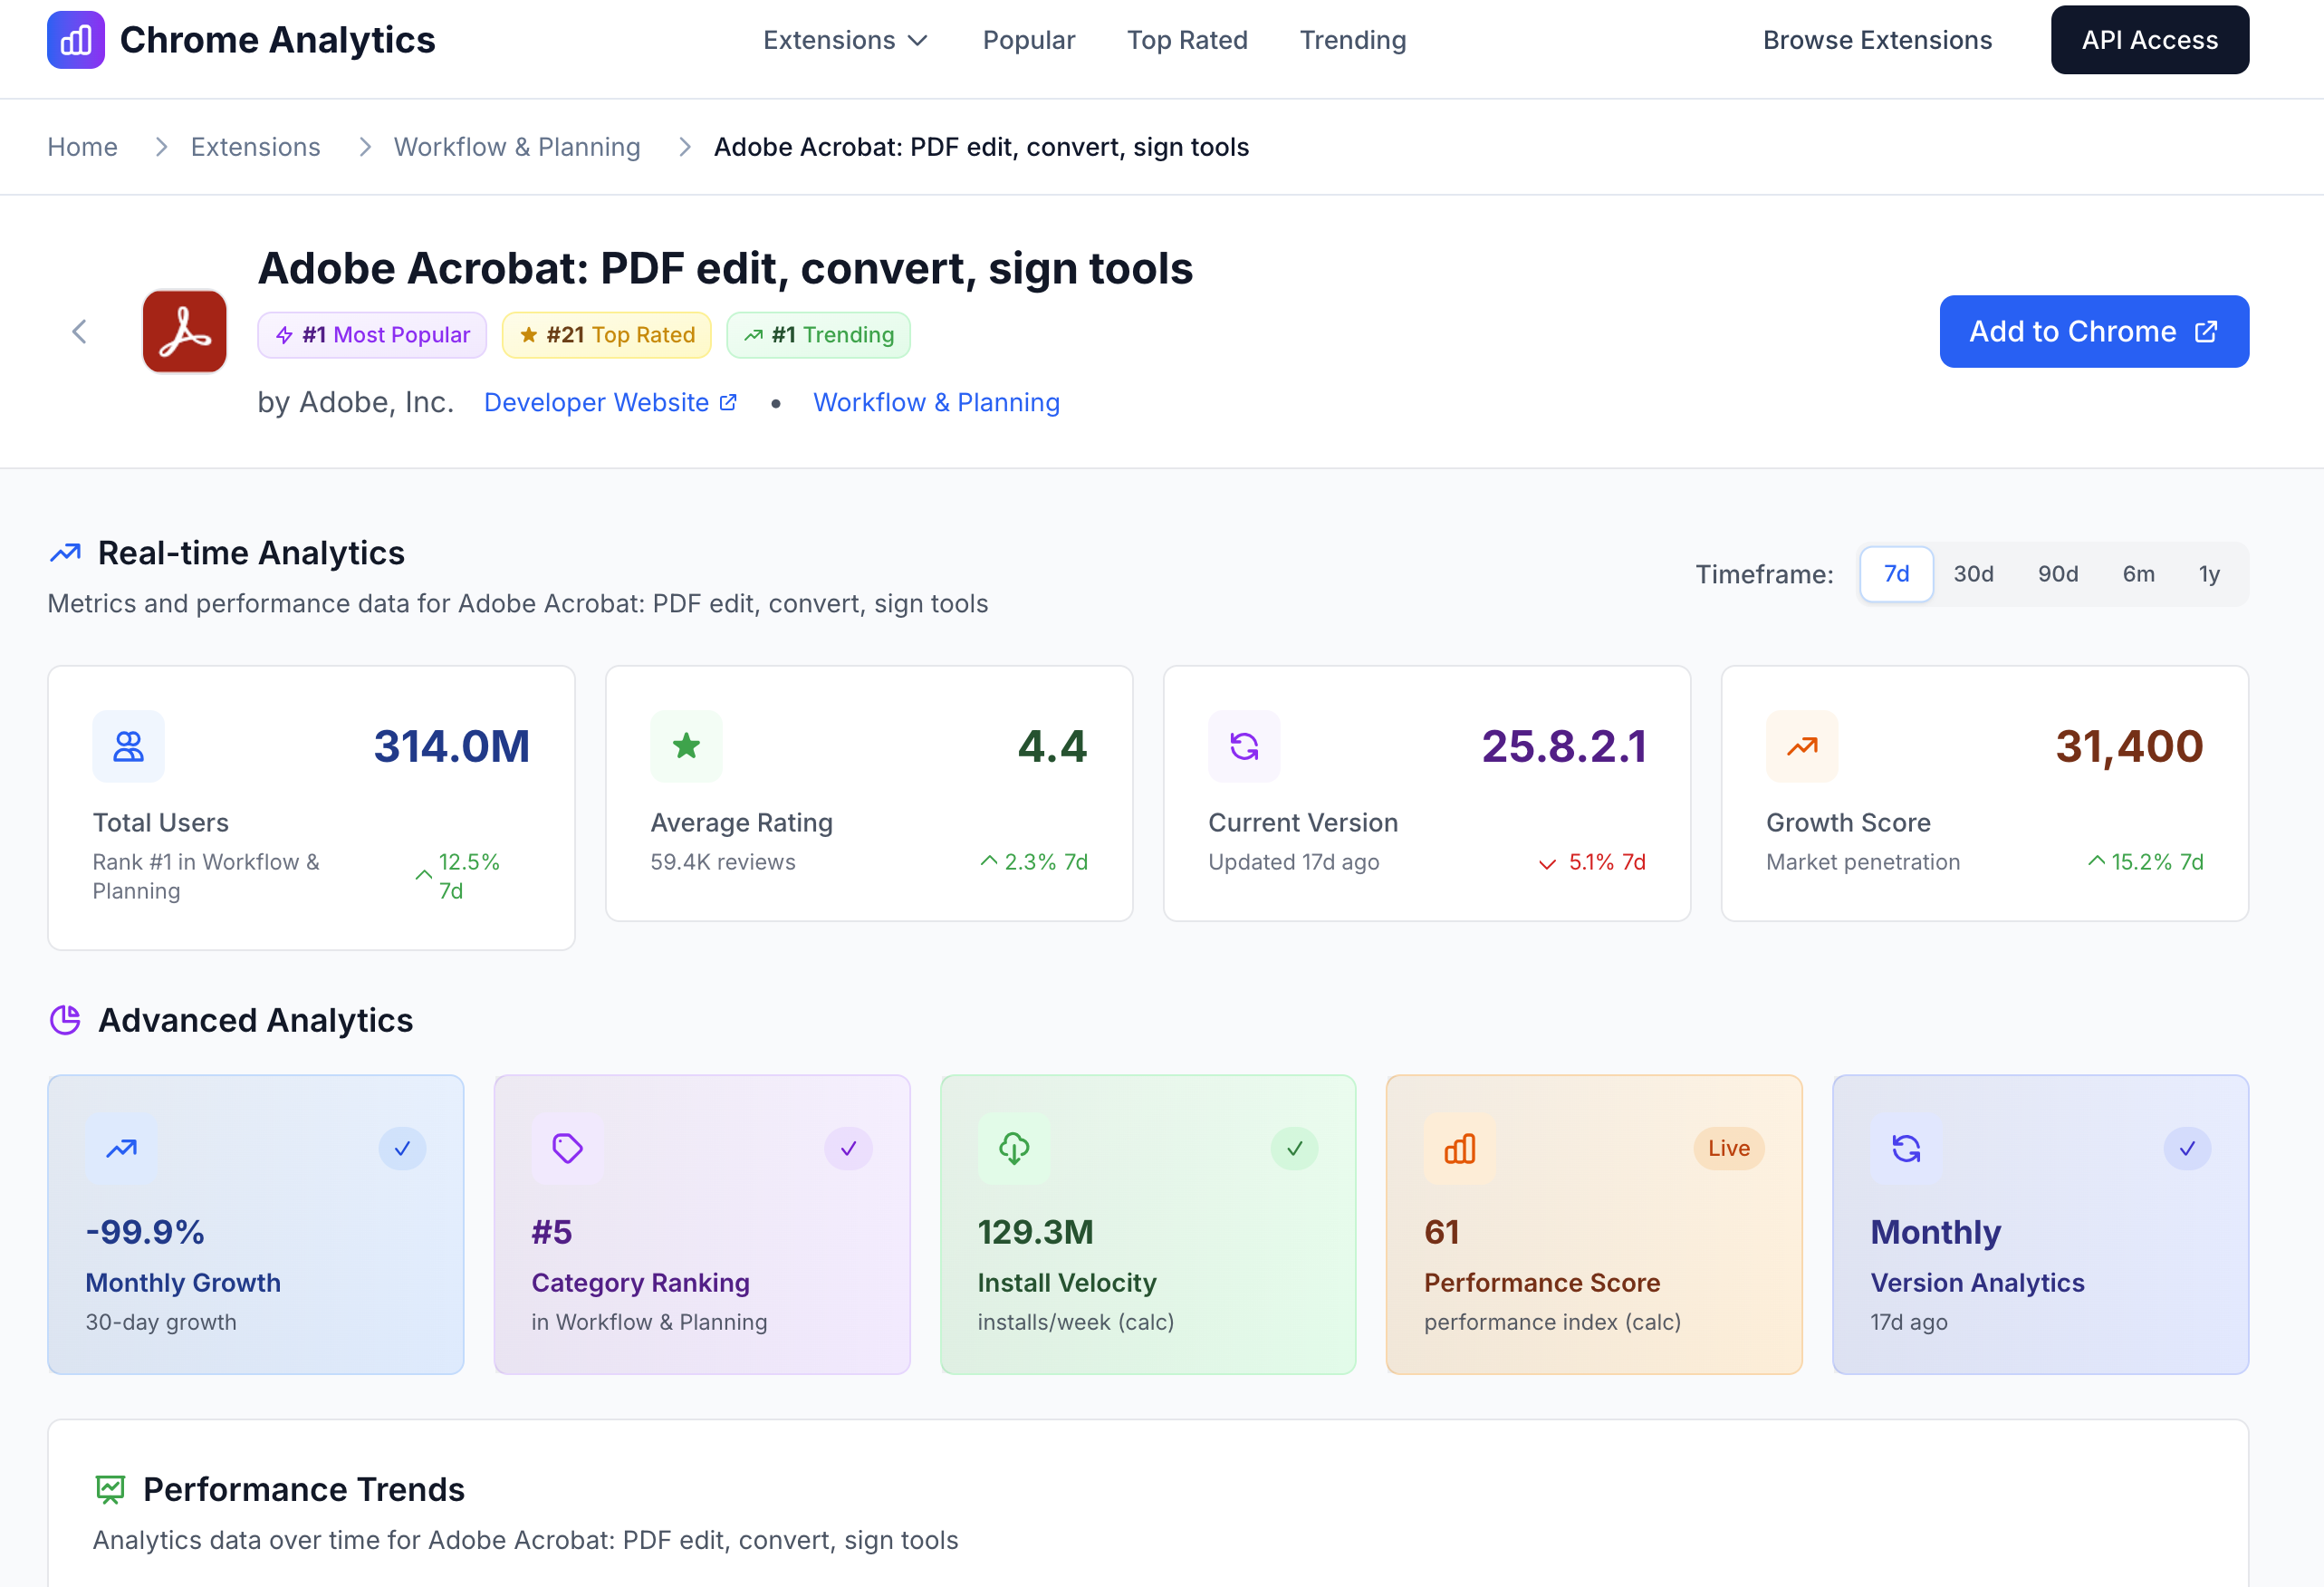
Task: Click the Add to Chrome button
Action: coord(2093,331)
